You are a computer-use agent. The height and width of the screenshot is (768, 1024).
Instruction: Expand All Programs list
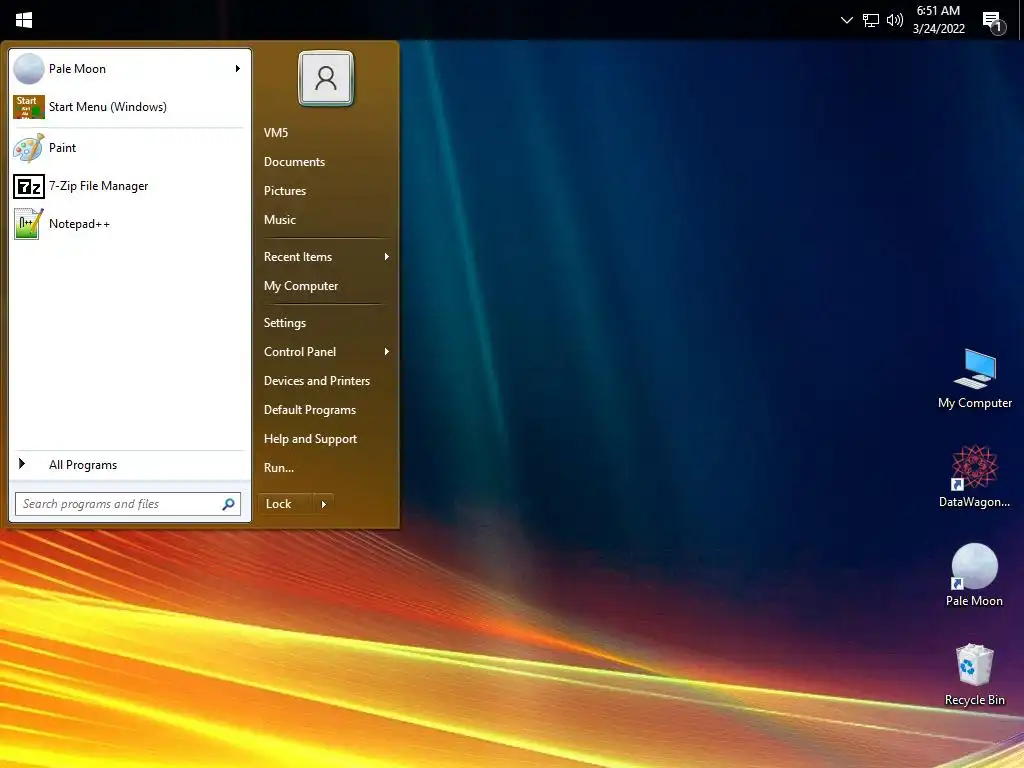point(129,465)
